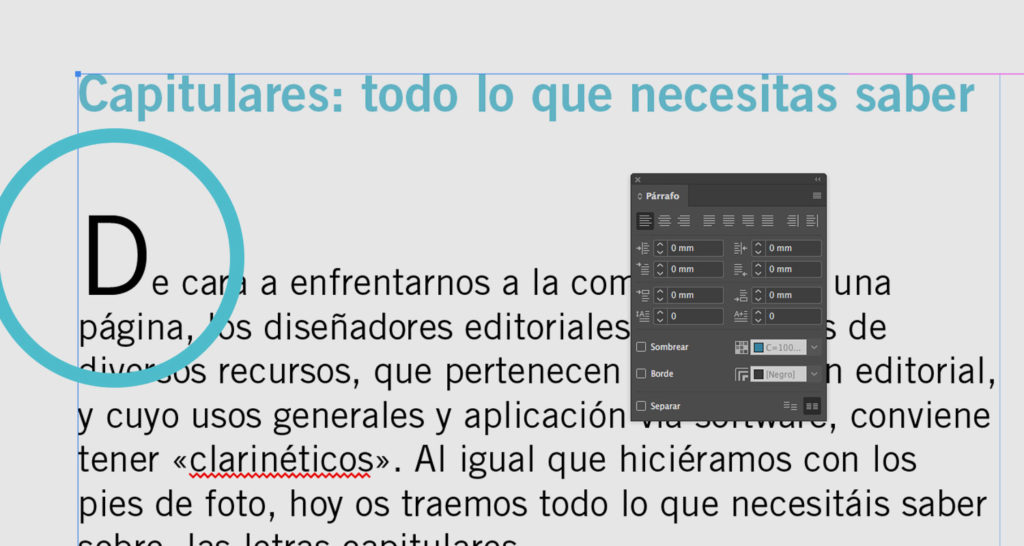Click the drop cap characters value field
The width and height of the screenshot is (1024, 546).
[793, 316]
